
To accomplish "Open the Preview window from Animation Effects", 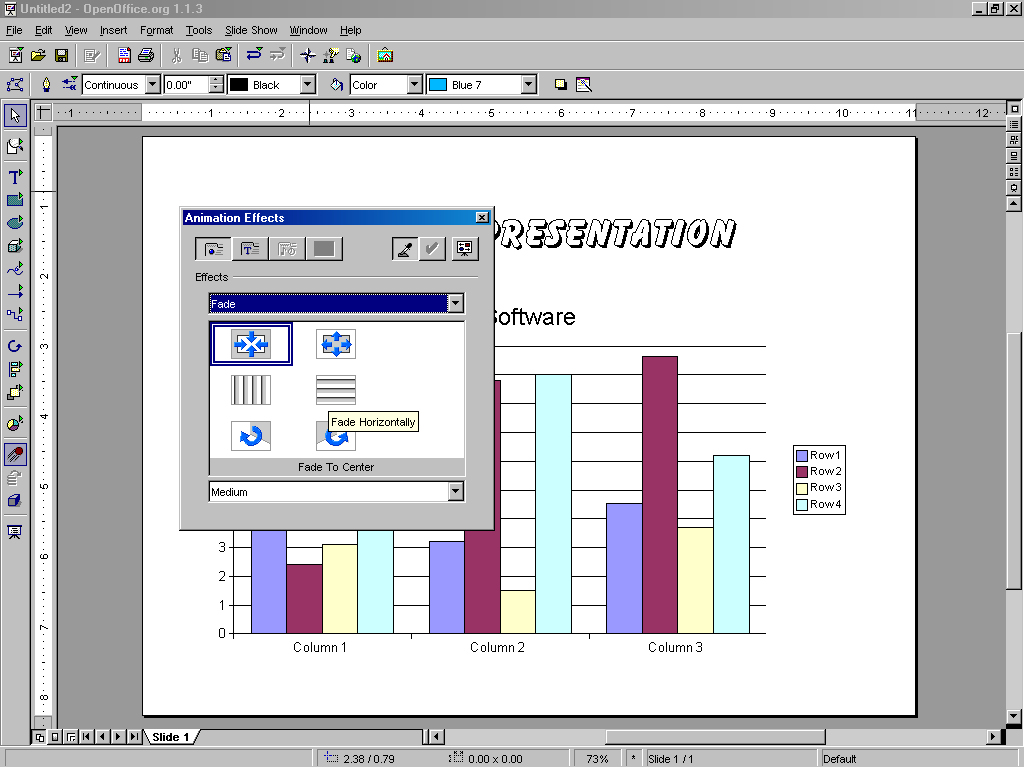I will point(465,249).
